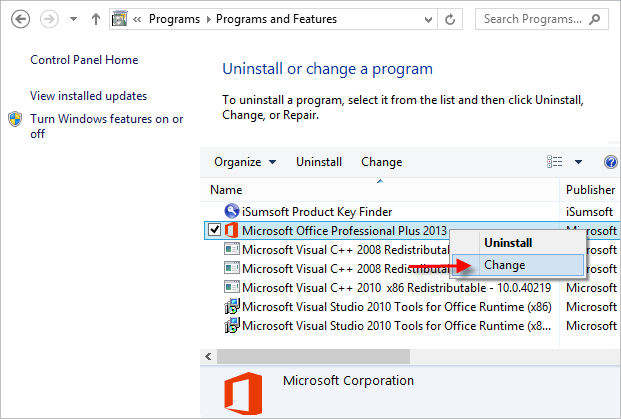Open Turn Windows features on or off
The image size is (621, 419).
click(x=107, y=126)
